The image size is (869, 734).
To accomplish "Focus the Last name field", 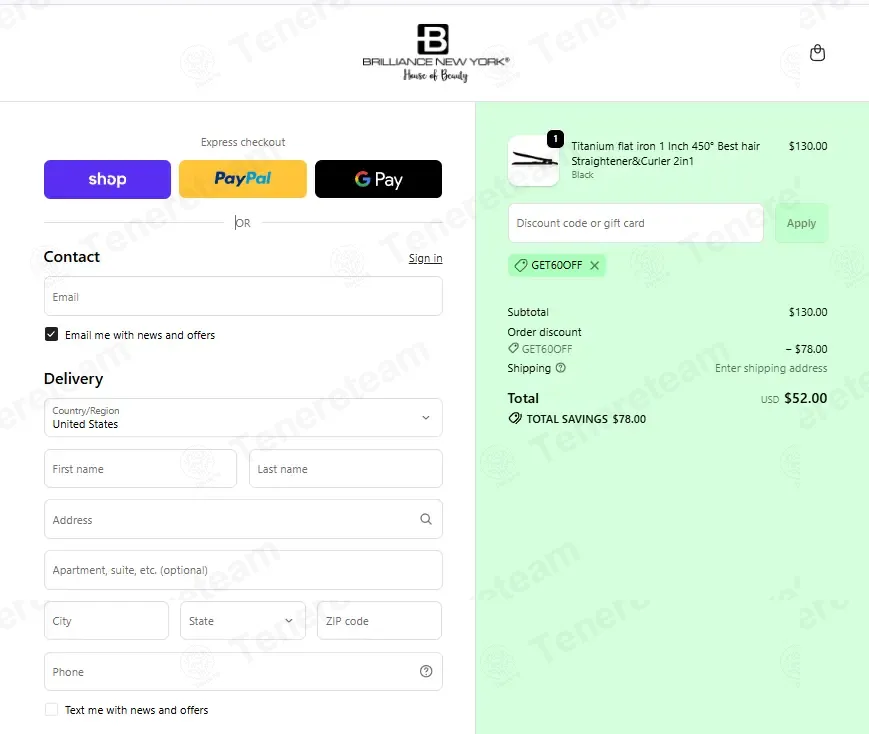I will pos(346,469).
